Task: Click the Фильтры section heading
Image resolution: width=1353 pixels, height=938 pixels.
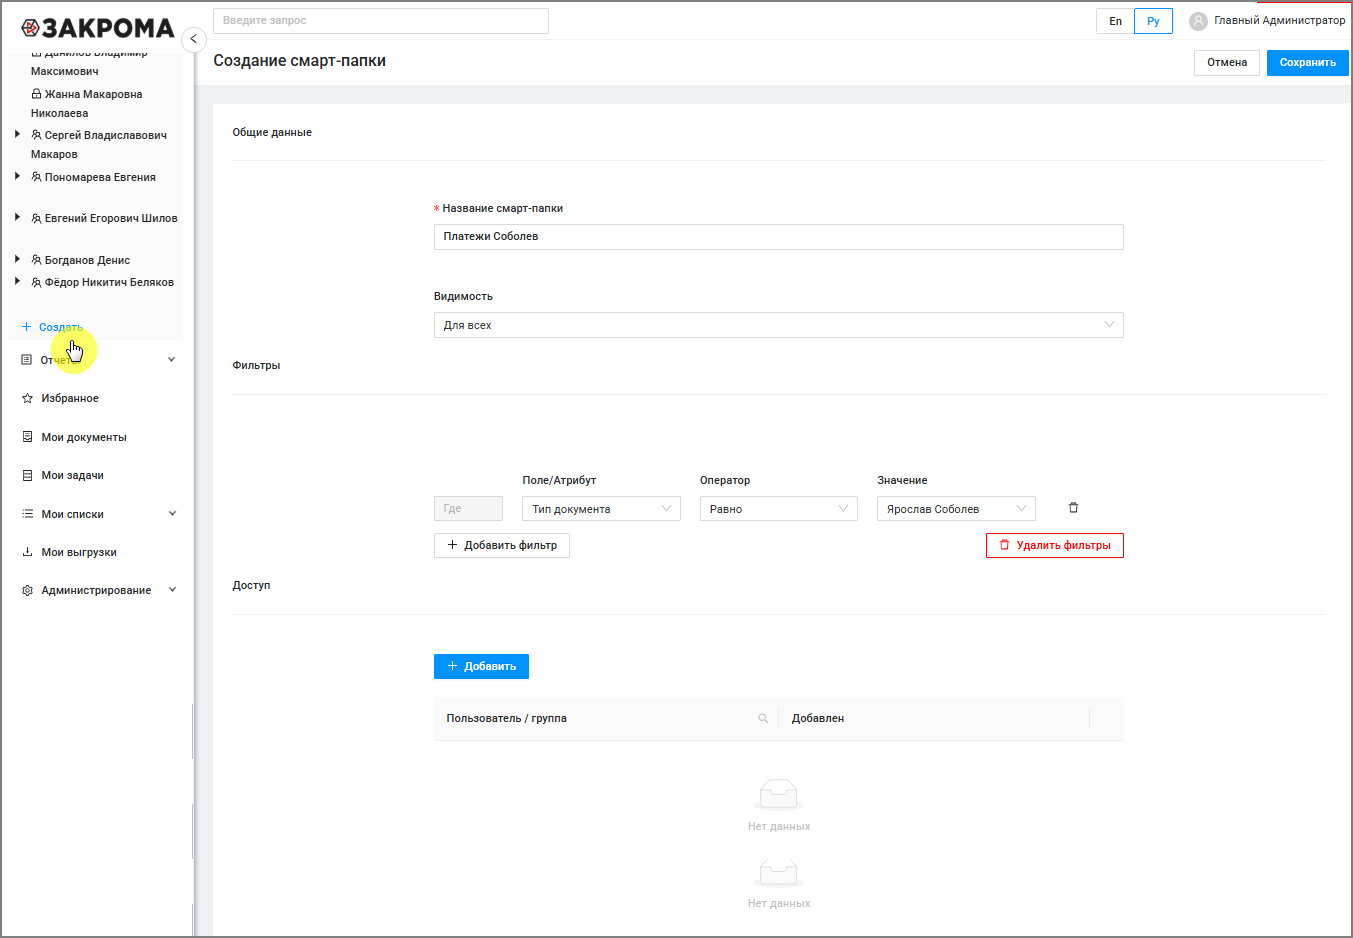Action: (x=256, y=365)
